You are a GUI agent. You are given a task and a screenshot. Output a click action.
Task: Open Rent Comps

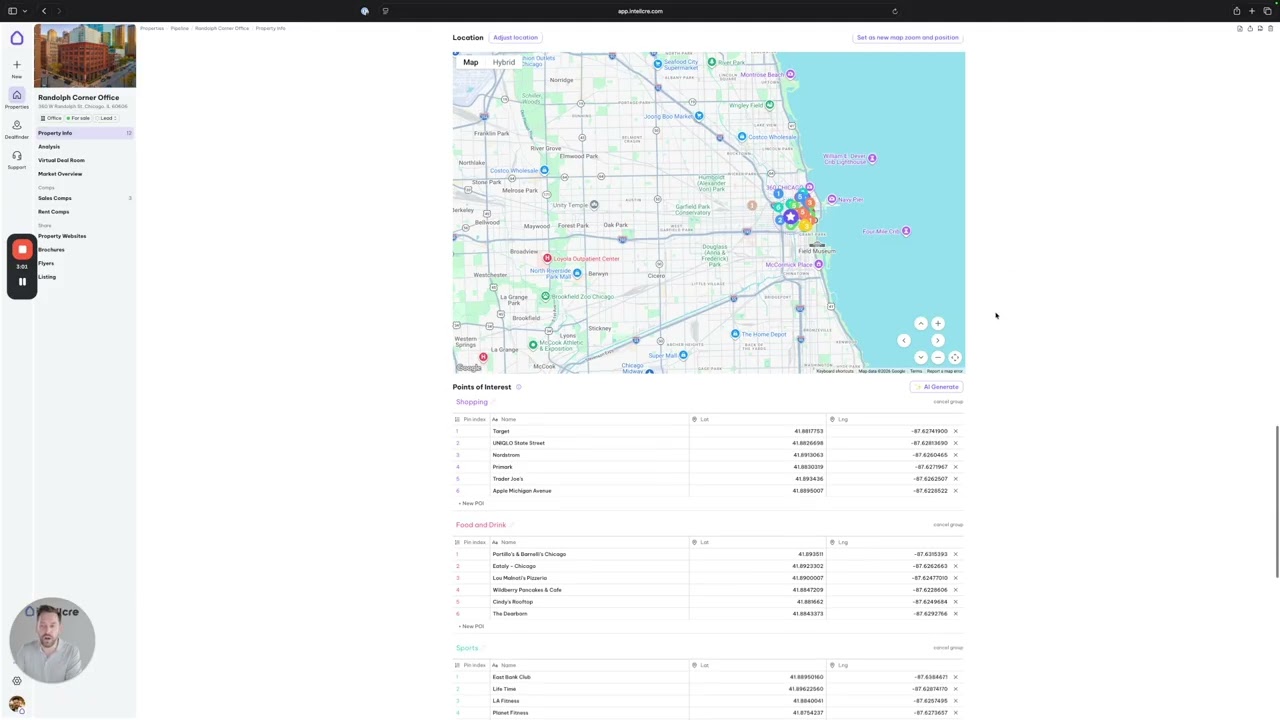click(x=54, y=212)
